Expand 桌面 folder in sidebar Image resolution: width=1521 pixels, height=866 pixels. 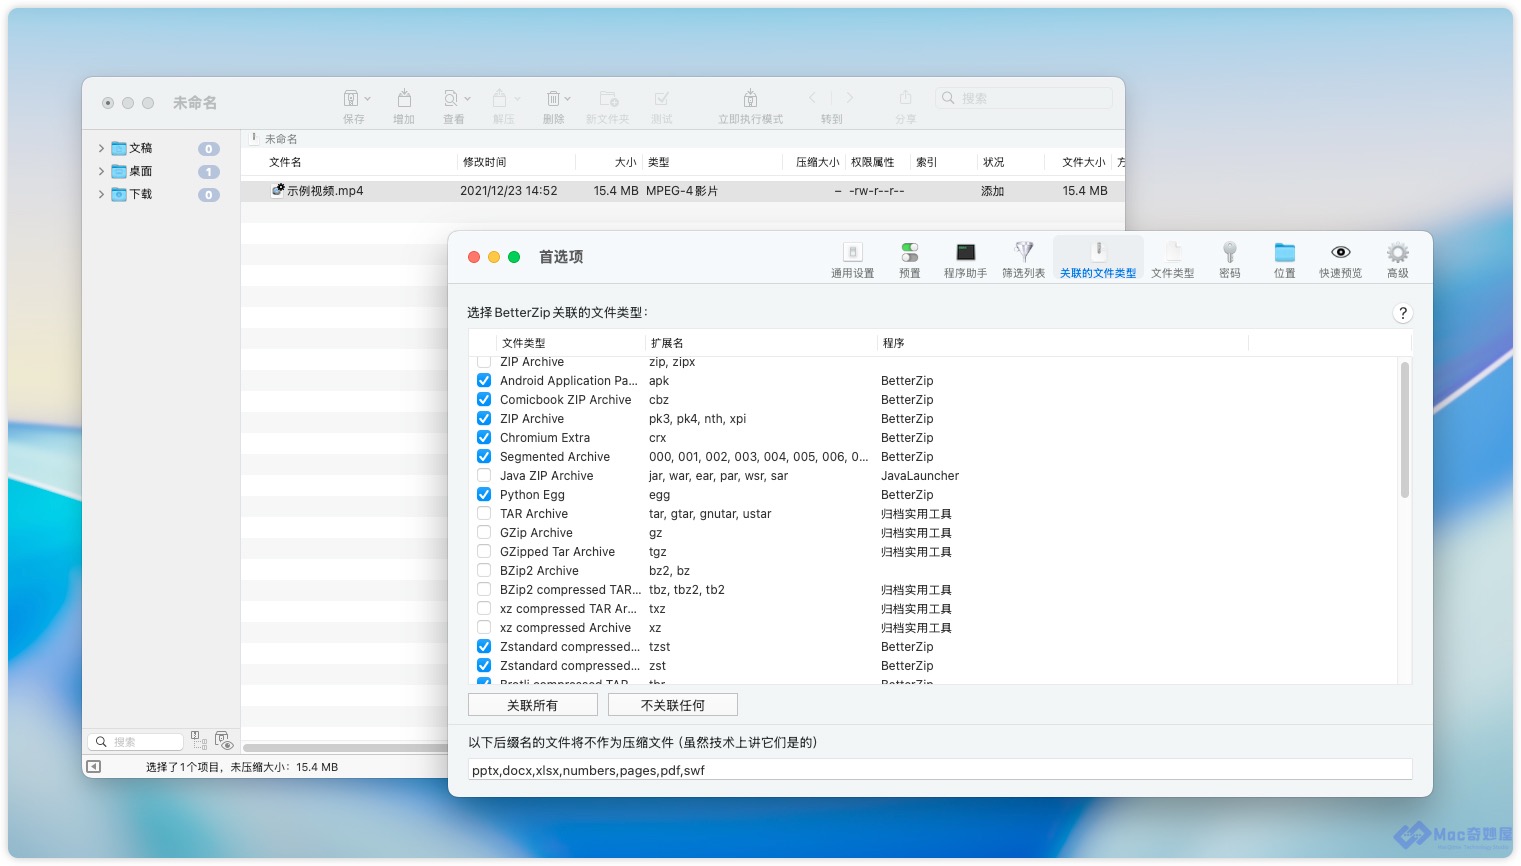101,171
